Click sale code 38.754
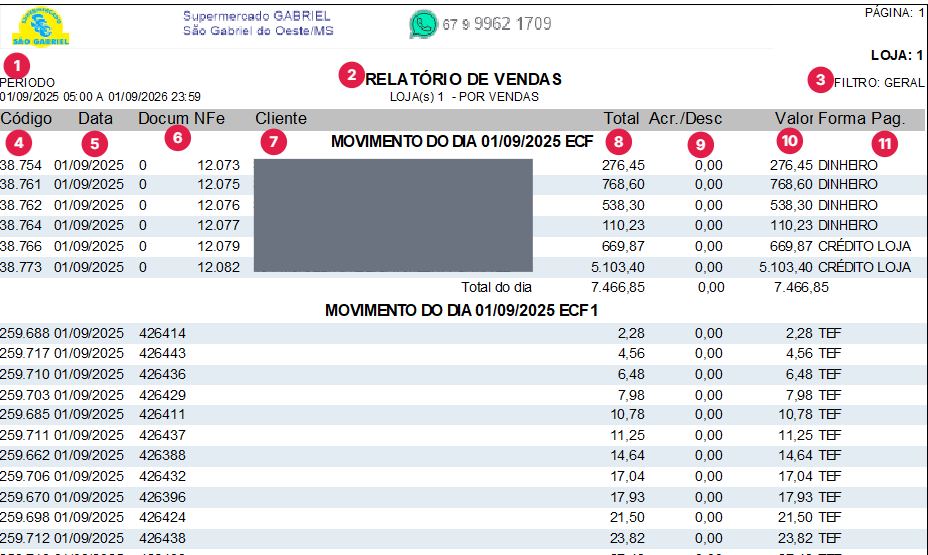Viewport: 928px width, 555px height. click(x=21, y=165)
